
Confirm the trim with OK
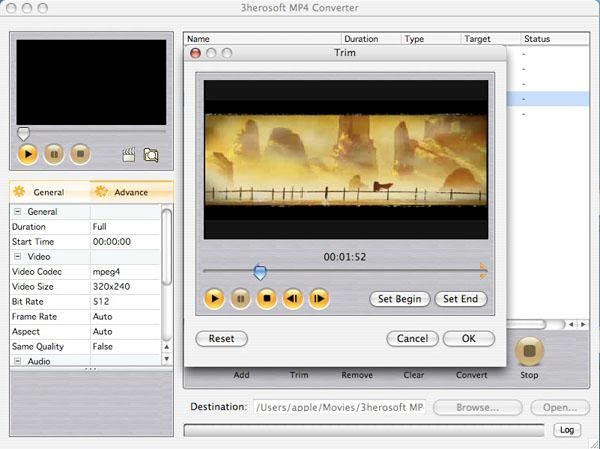pyautogui.click(x=468, y=339)
